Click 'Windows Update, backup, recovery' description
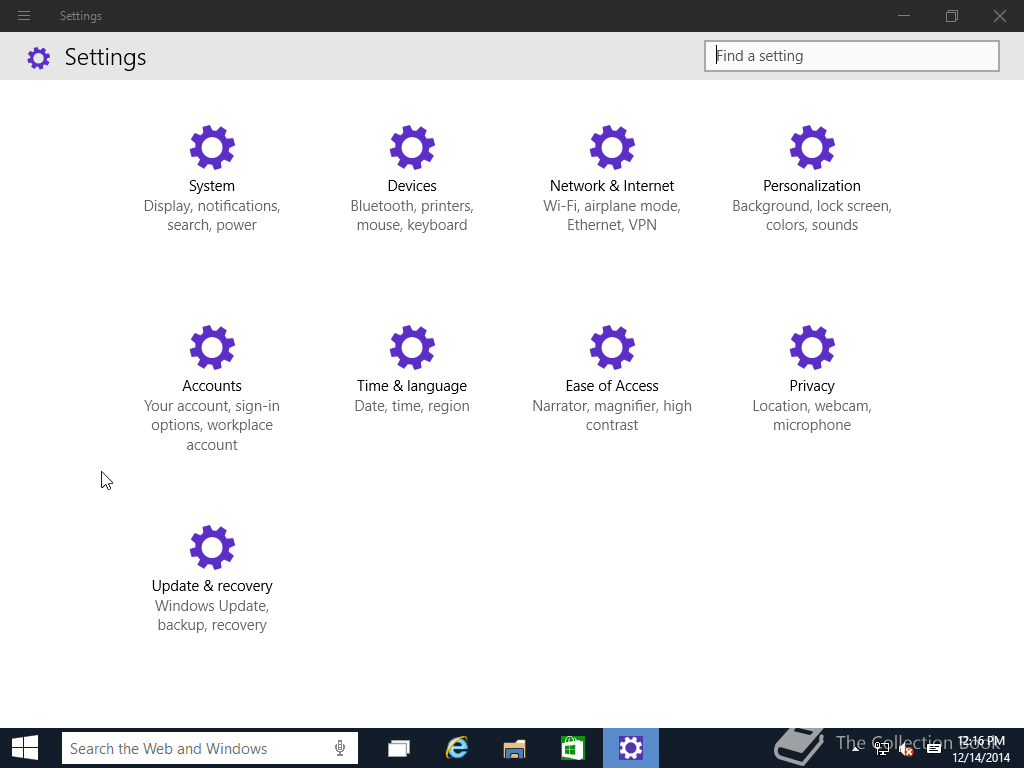This screenshot has height=768, width=1024. (212, 615)
